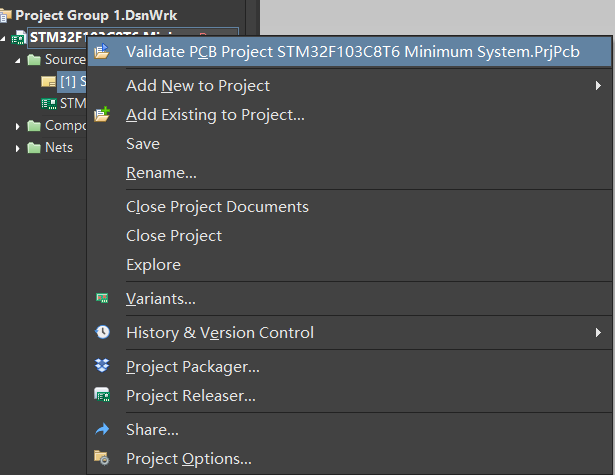615x475 pixels.
Task: Select Close Project menu entry
Action: (x=174, y=236)
